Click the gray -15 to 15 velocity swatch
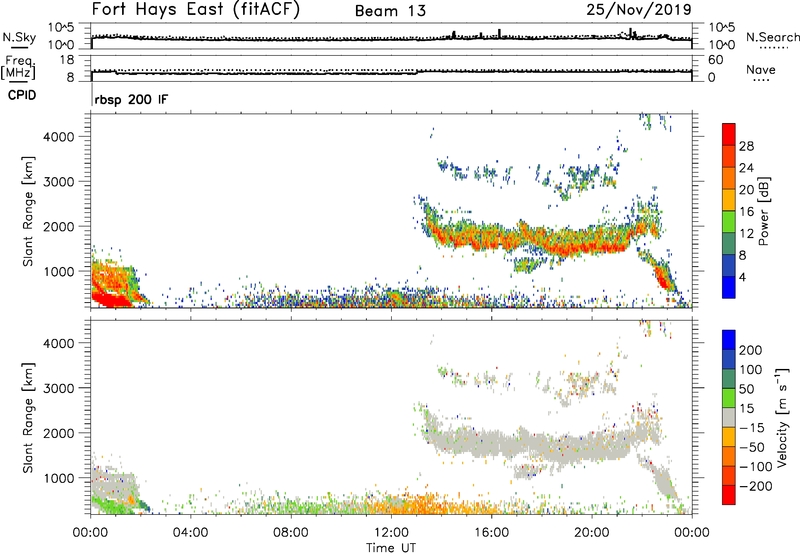This screenshot has height=554, width=800. point(729,417)
